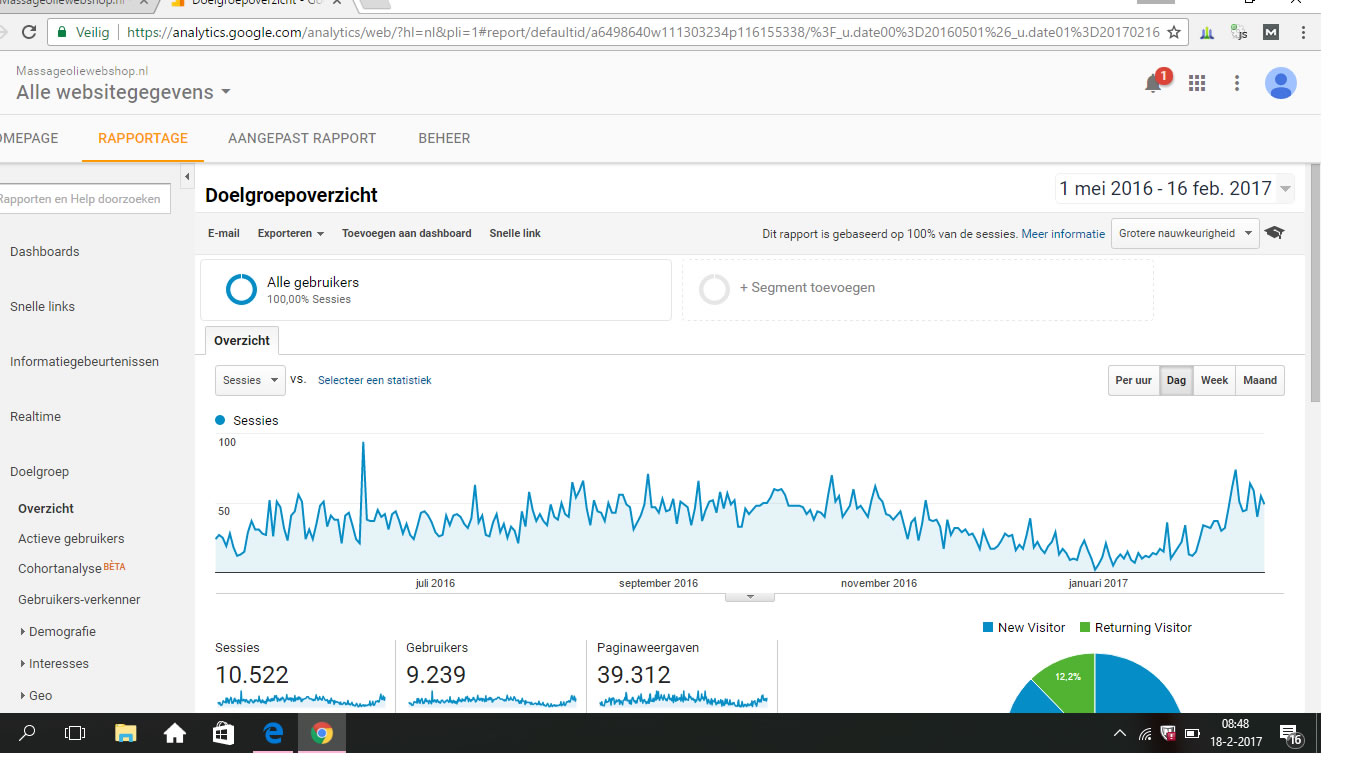Open the Google apps grid icon

point(1197,83)
